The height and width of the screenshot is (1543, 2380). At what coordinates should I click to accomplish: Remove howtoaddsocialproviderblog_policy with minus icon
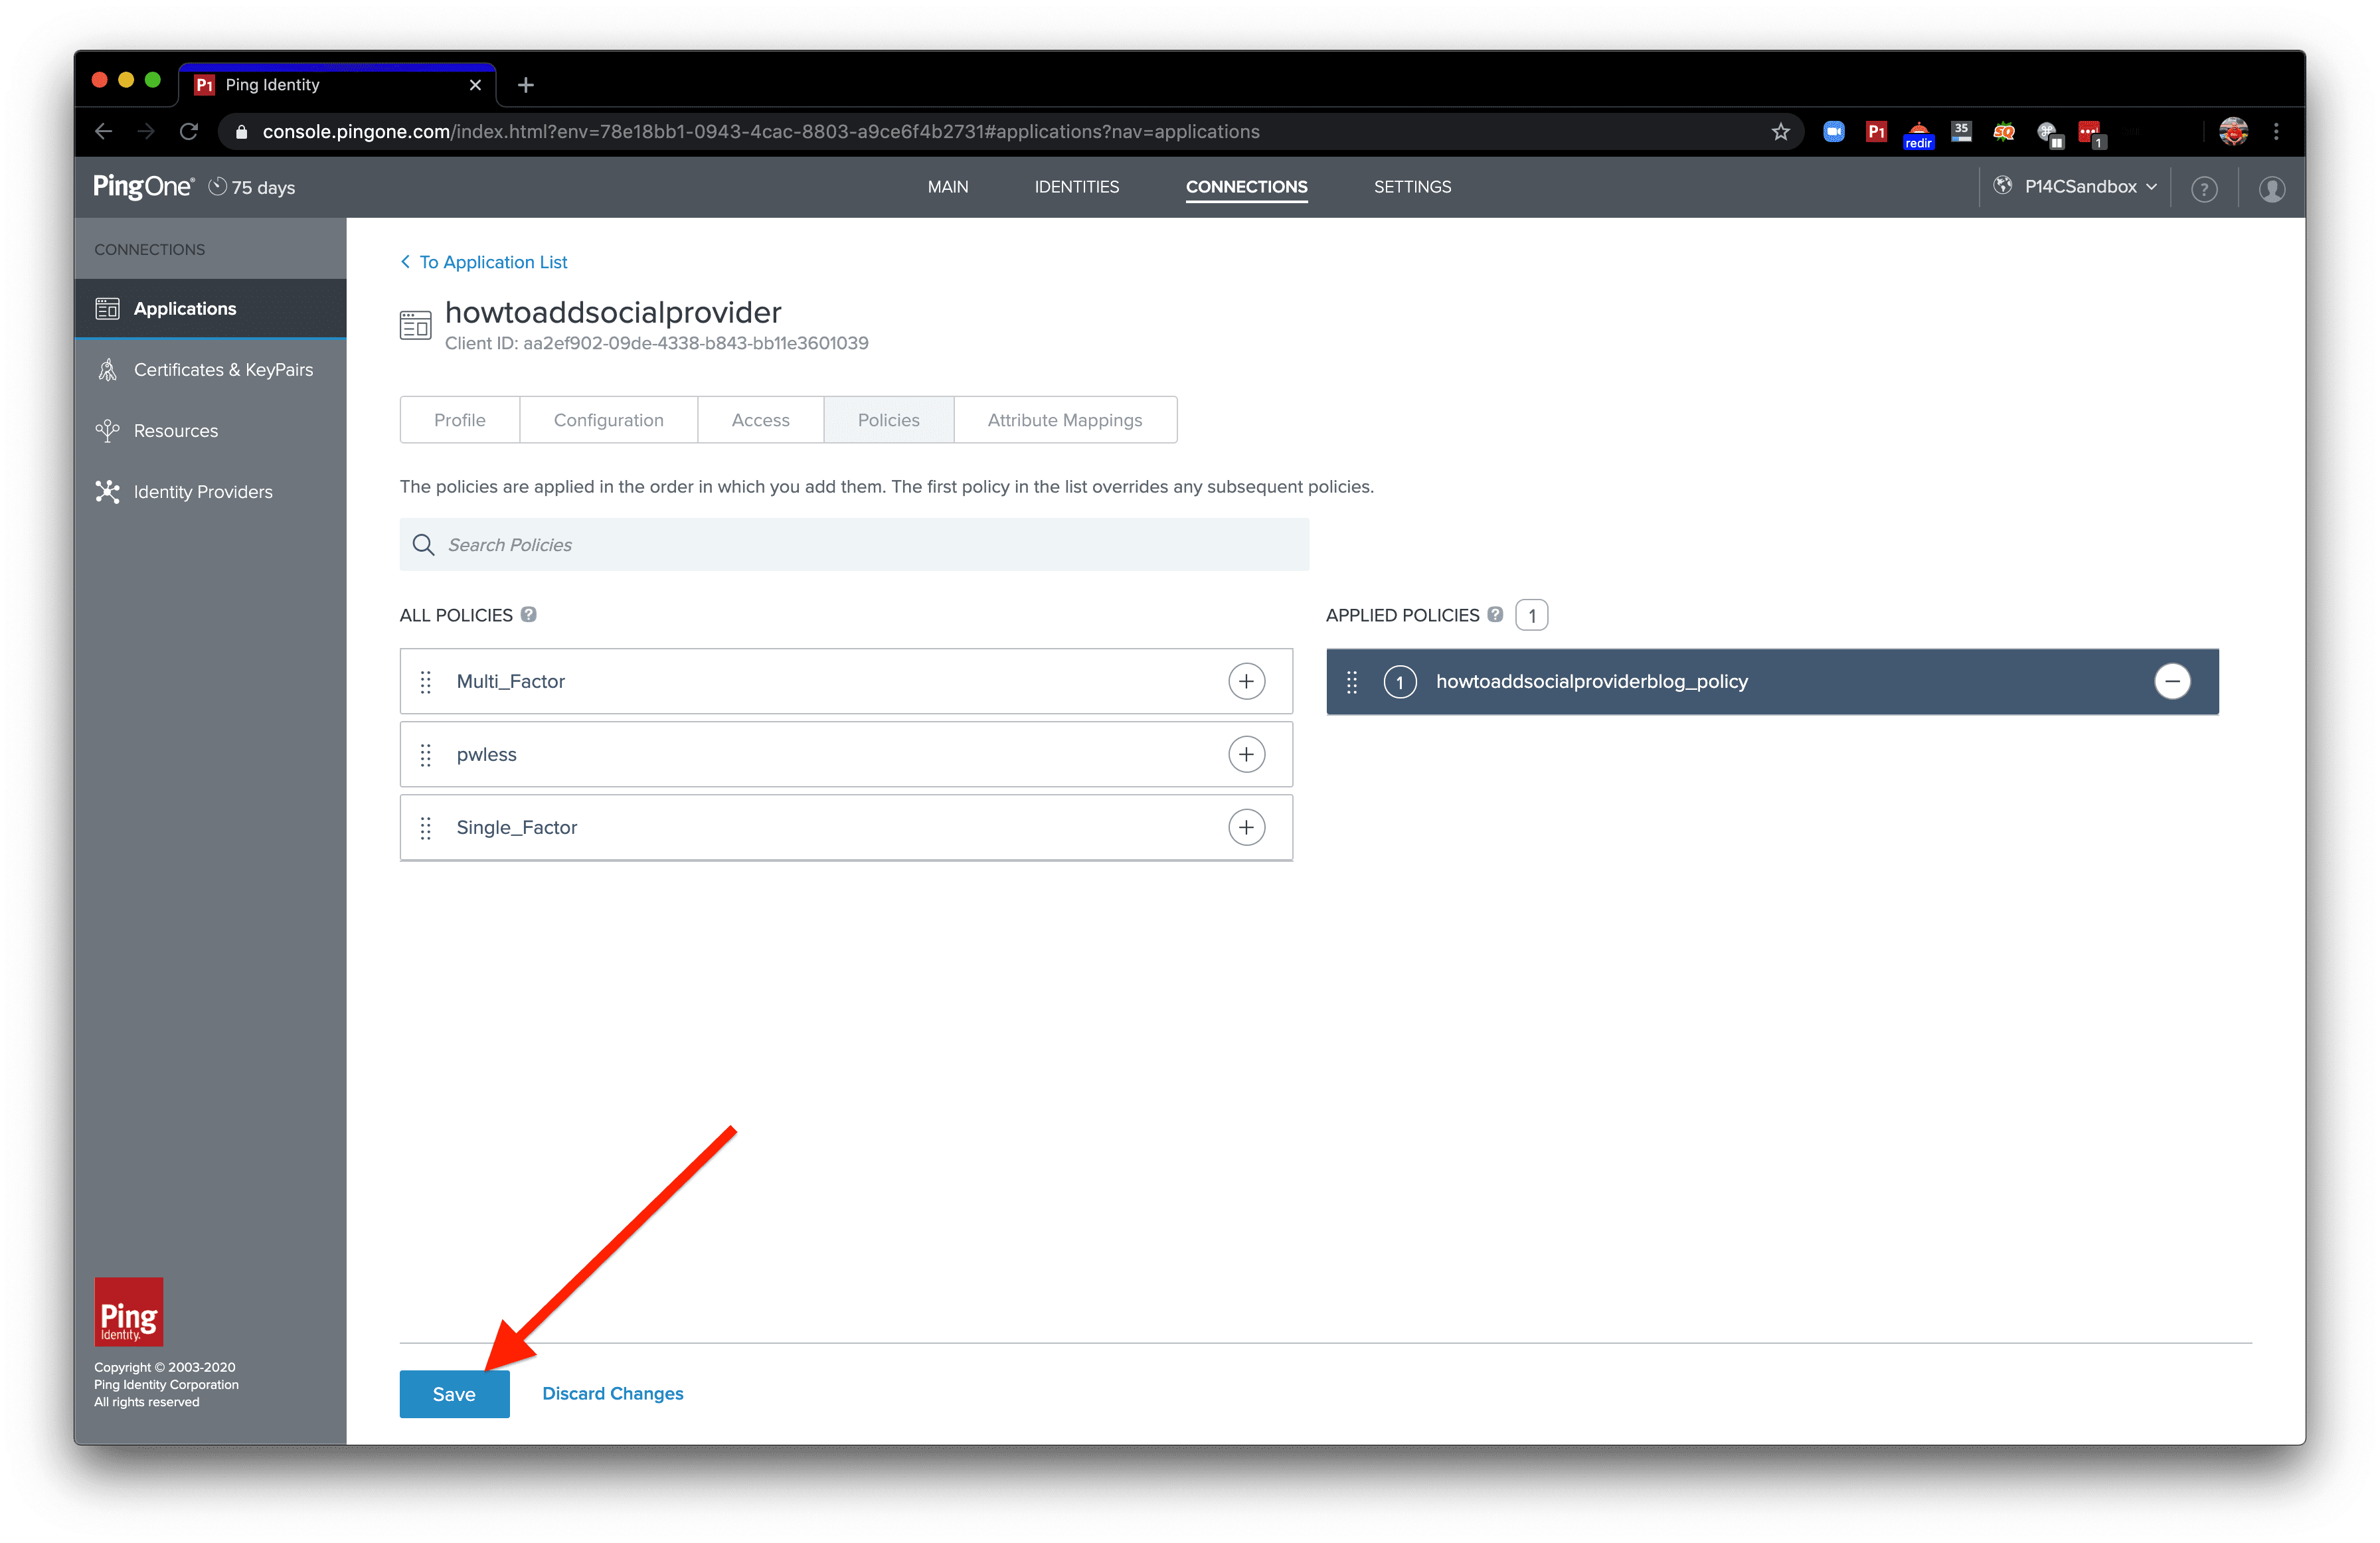(2172, 681)
